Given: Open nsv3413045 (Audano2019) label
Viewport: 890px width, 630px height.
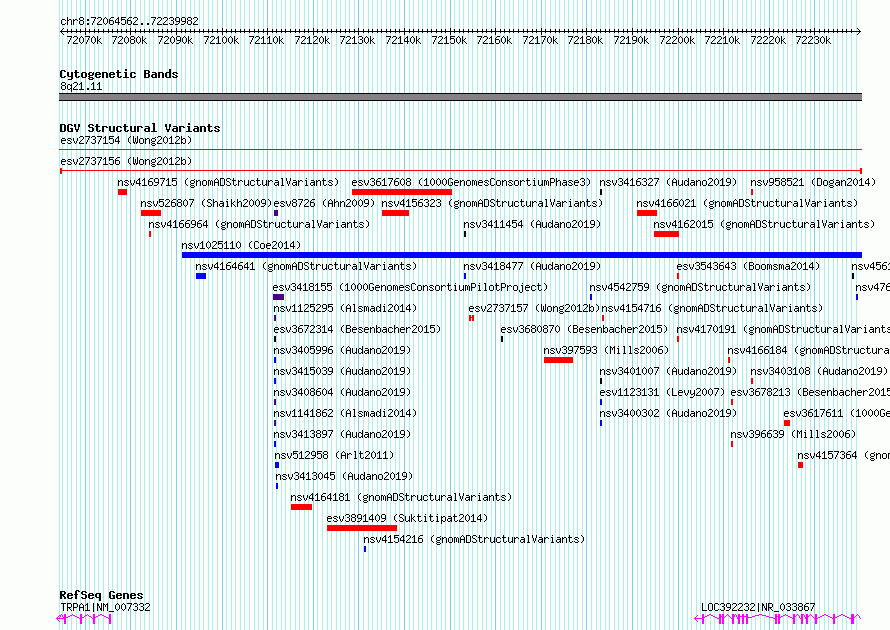Looking at the screenshot, I should point(344,476).
